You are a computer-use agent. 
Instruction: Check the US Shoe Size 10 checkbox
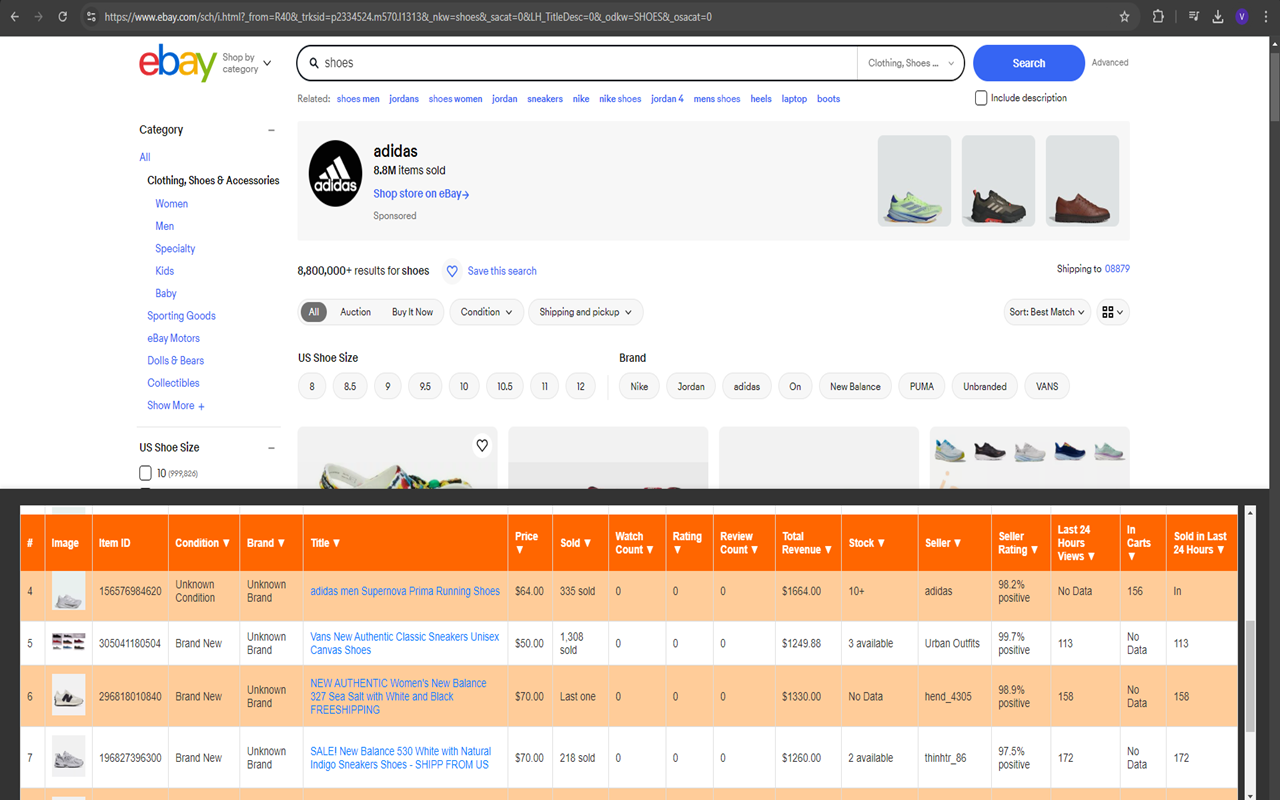pyautogui.click(x=146, y=473)
